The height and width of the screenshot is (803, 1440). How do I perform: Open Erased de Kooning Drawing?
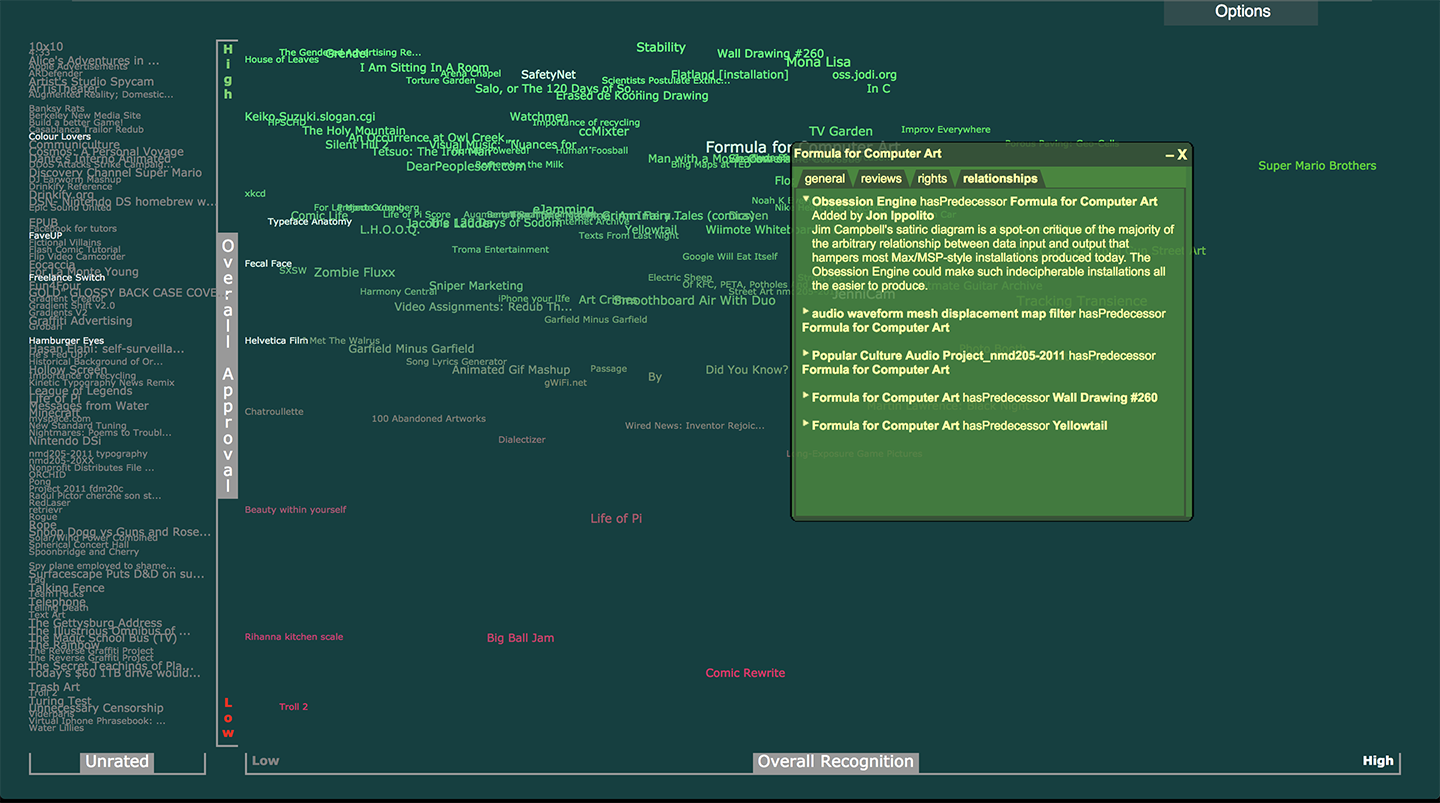click(x=632, y=96)
